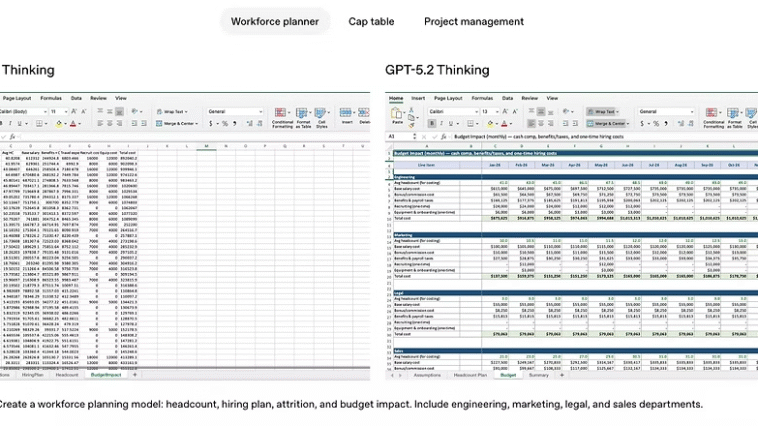758x426 pixels.
Task: Click the Cut scissors icon beside Paste
Action: click(x=413, y=112)
